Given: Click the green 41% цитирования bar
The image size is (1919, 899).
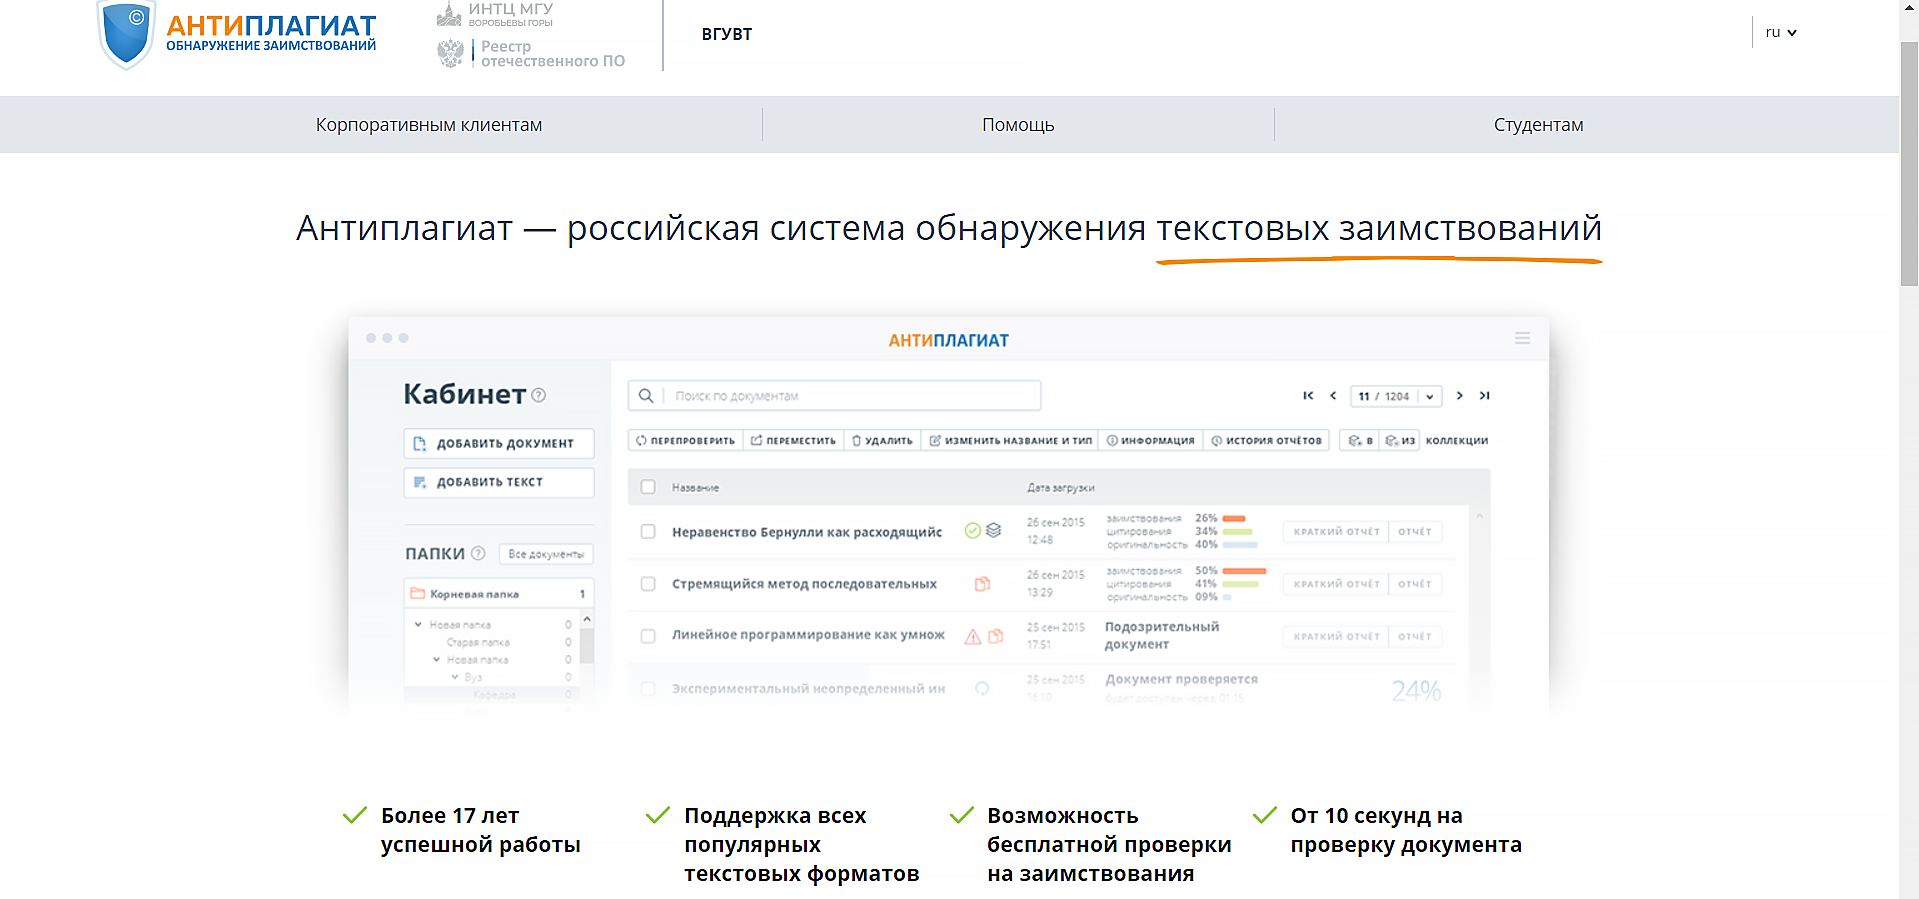Looking at the screenshot, I should (1240, 584).
